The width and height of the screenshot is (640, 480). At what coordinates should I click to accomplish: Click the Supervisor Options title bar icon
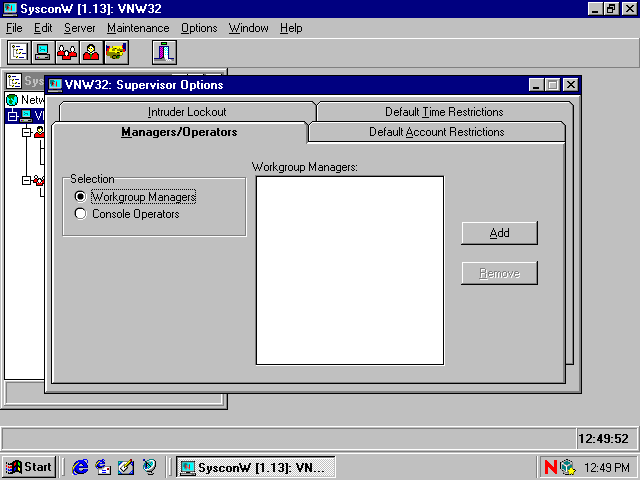55,85
